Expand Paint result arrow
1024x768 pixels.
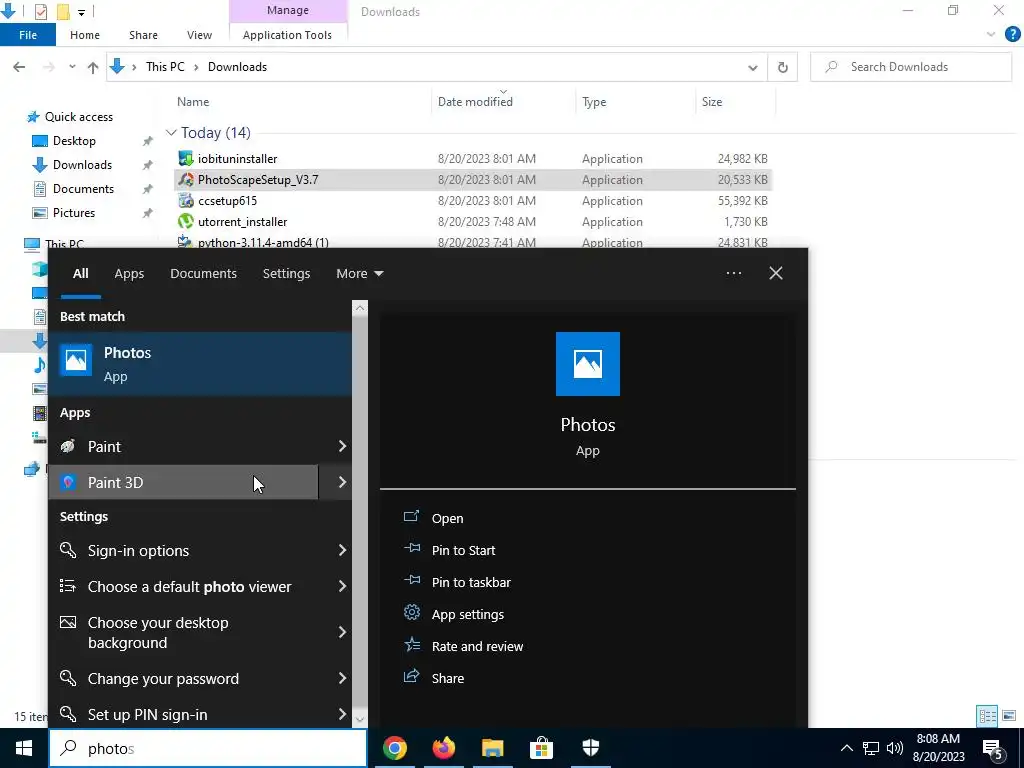click(342, 446)
